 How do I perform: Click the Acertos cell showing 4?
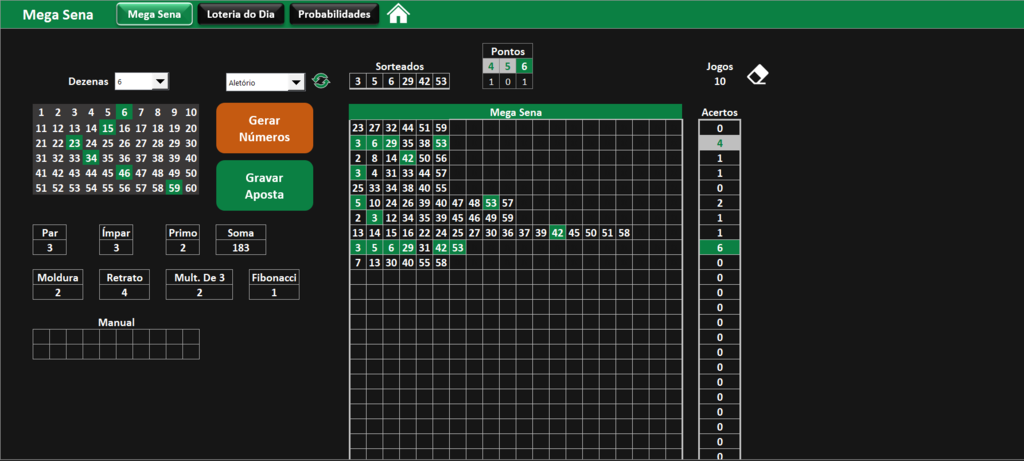(x=720, y=143)
